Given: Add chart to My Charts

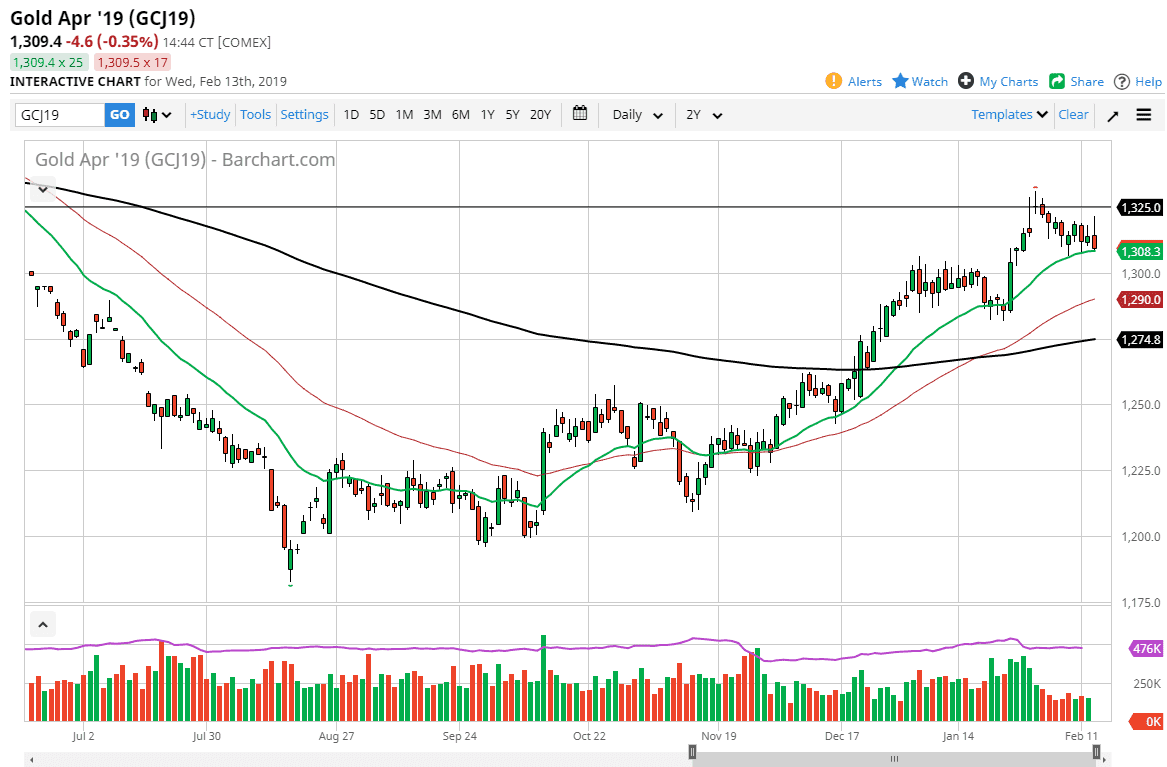Looking at the screenshot, I should tap(966, 81).
